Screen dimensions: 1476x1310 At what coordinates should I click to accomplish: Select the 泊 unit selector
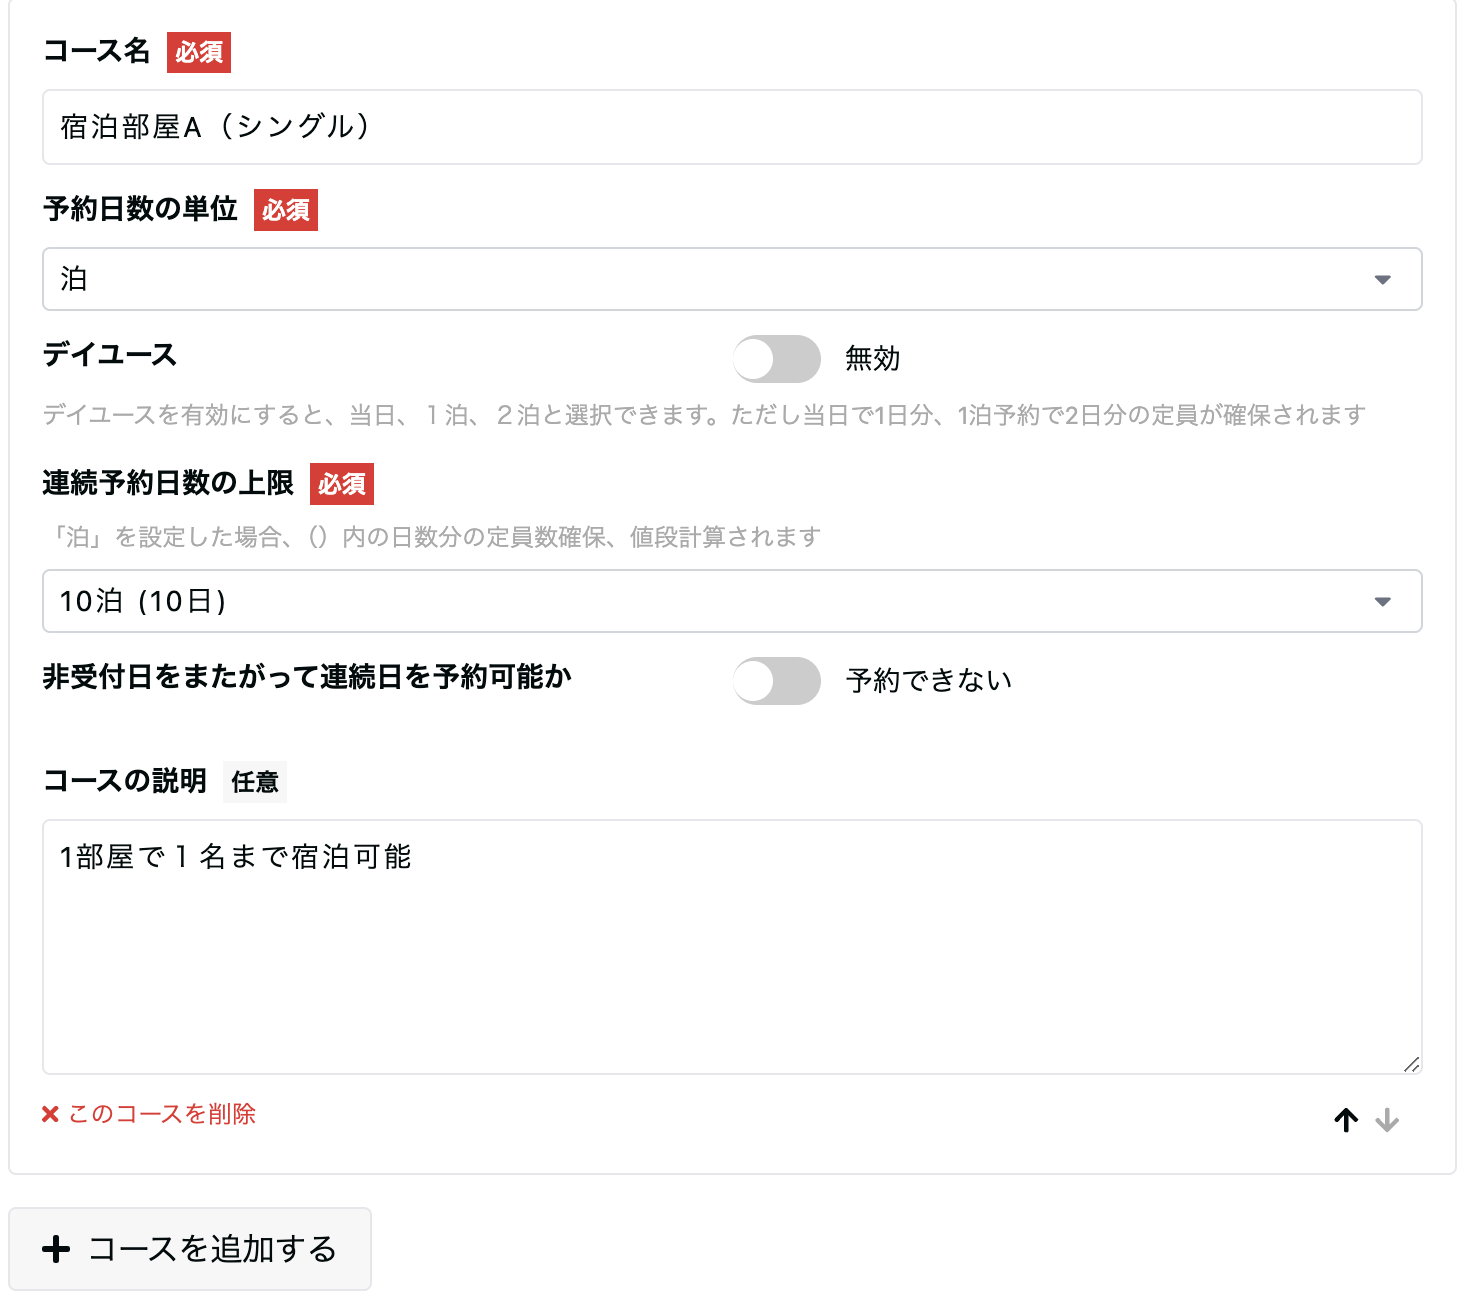(730, 280)
